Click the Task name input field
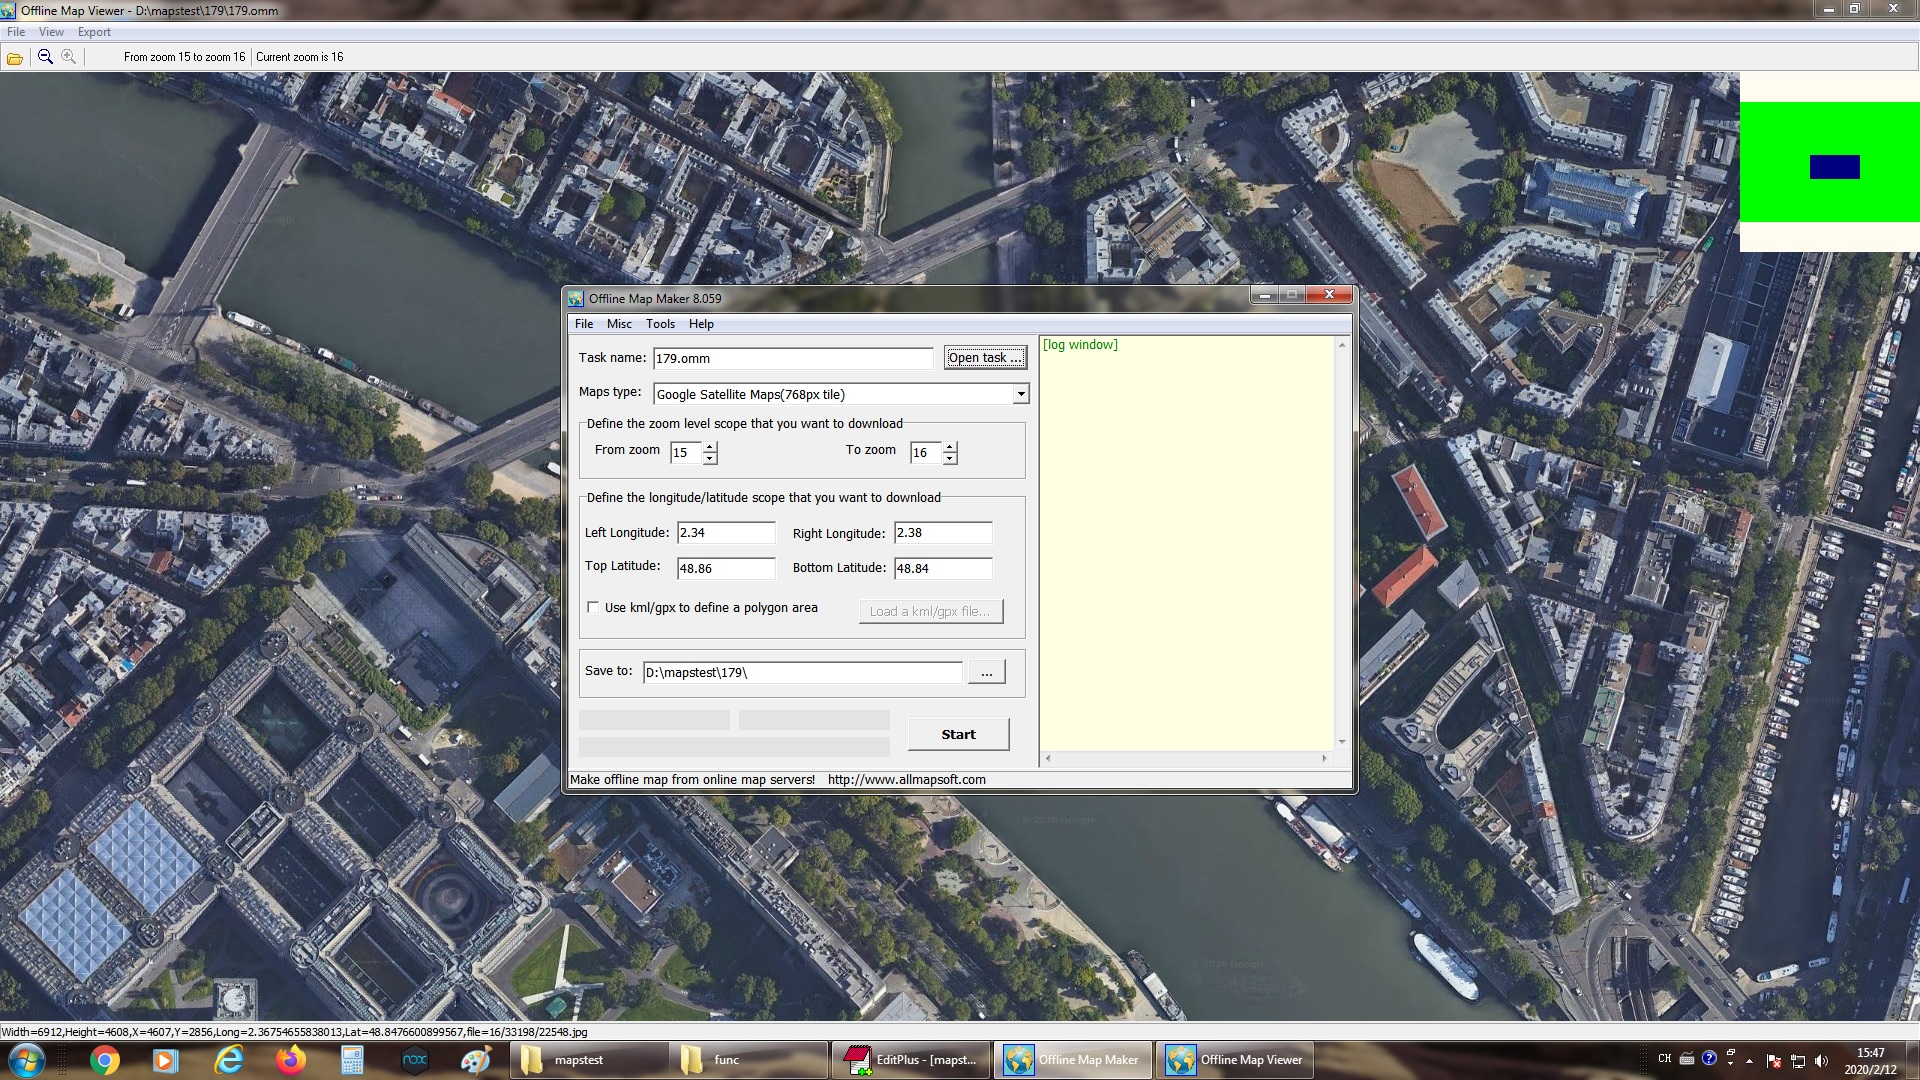This screenshot has width=1920, height=1080. pos(793,358)
